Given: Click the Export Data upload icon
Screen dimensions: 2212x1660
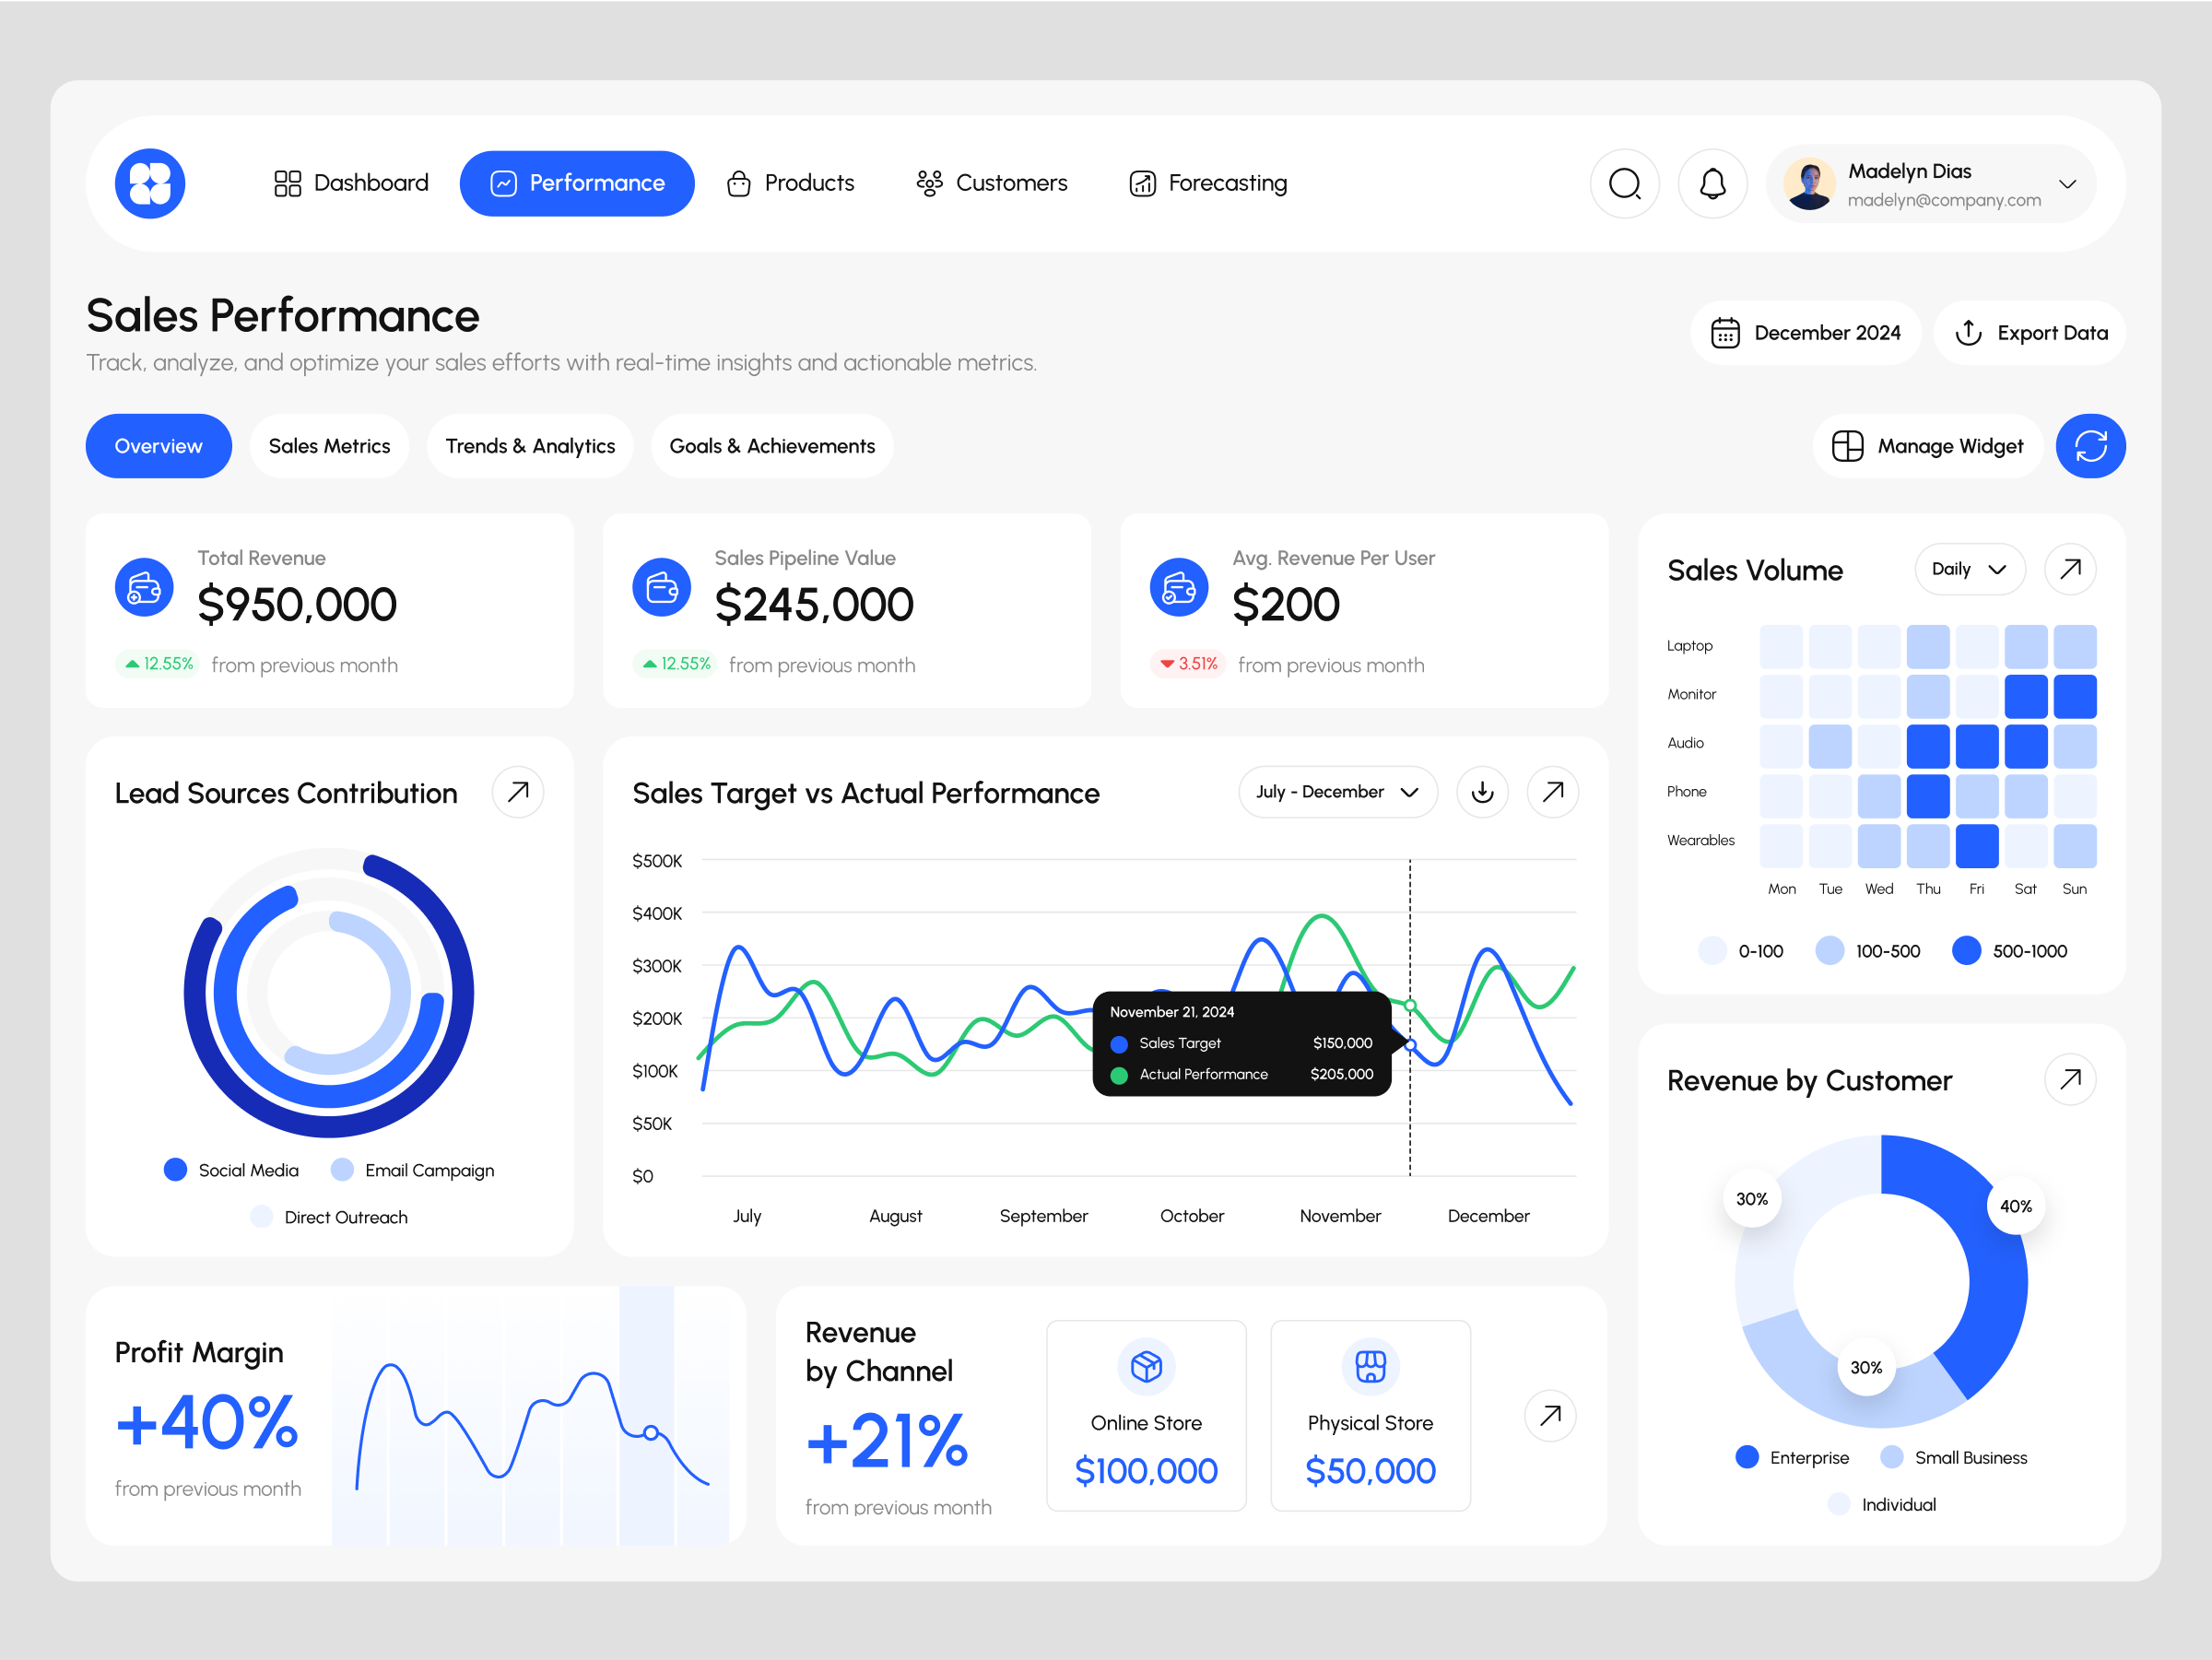Looking at the screenshot, I should pos(1969,332).
